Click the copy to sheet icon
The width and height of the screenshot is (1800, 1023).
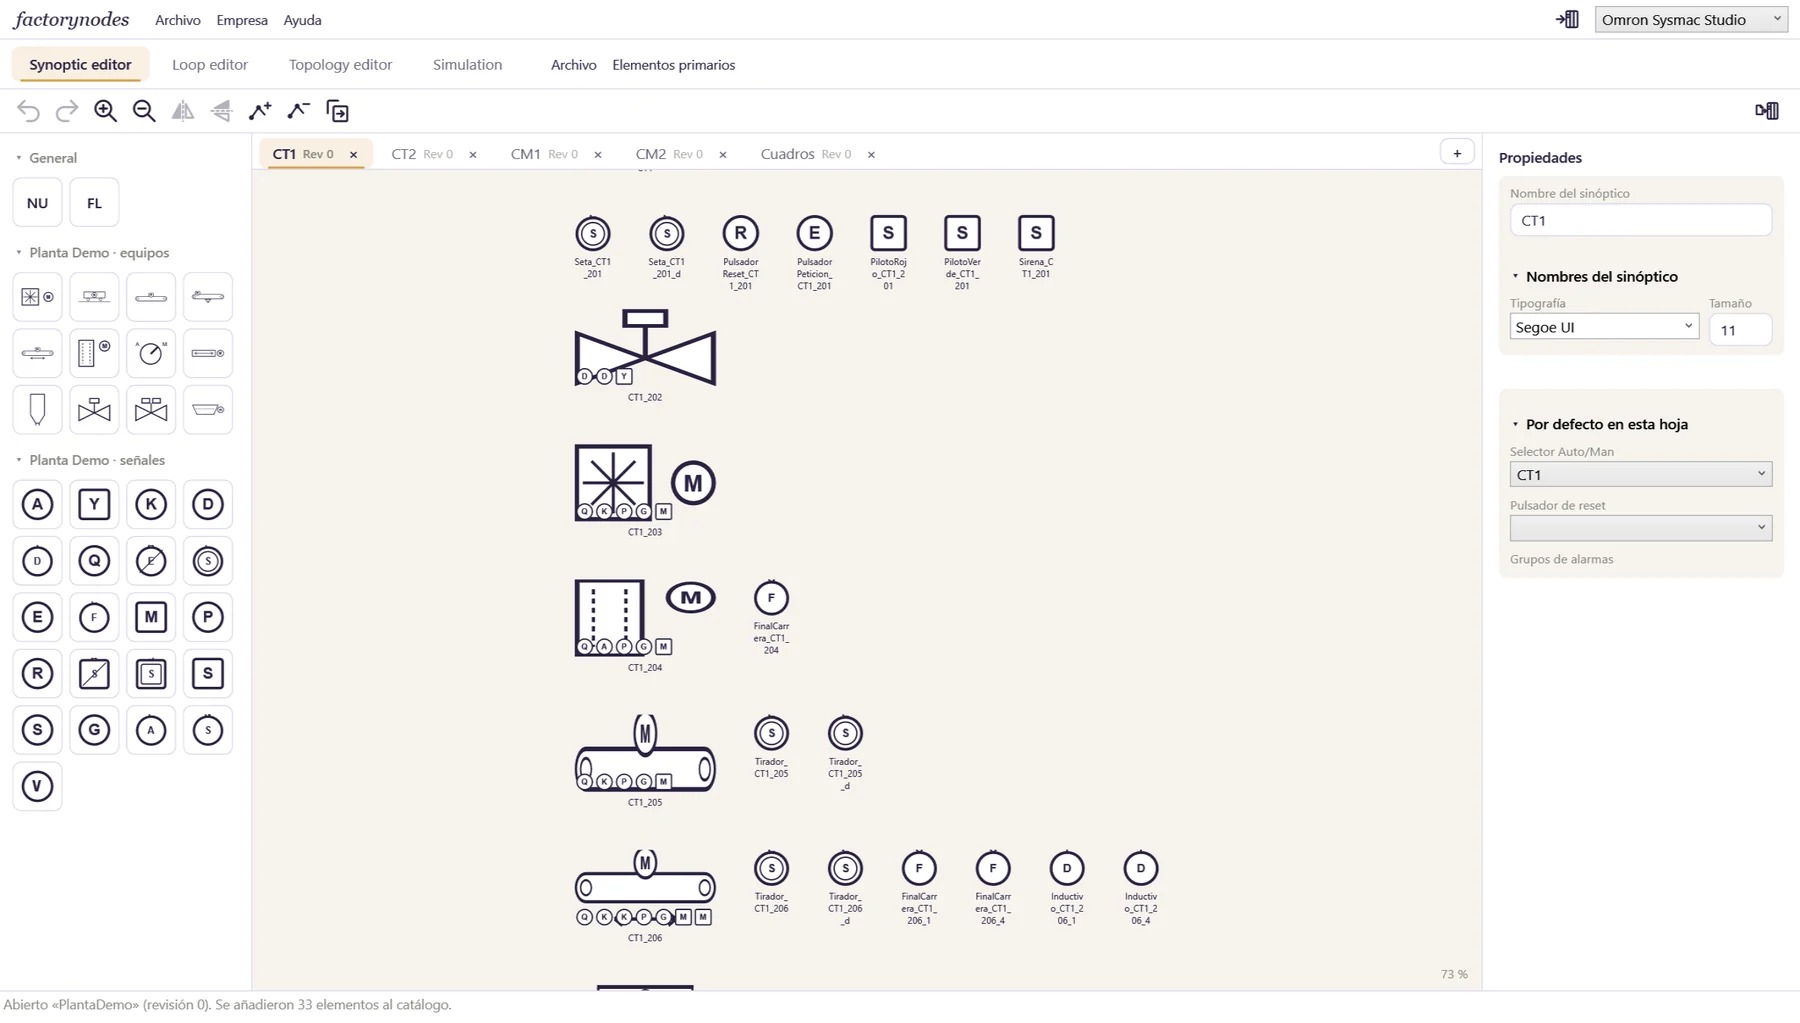[338, 111]
